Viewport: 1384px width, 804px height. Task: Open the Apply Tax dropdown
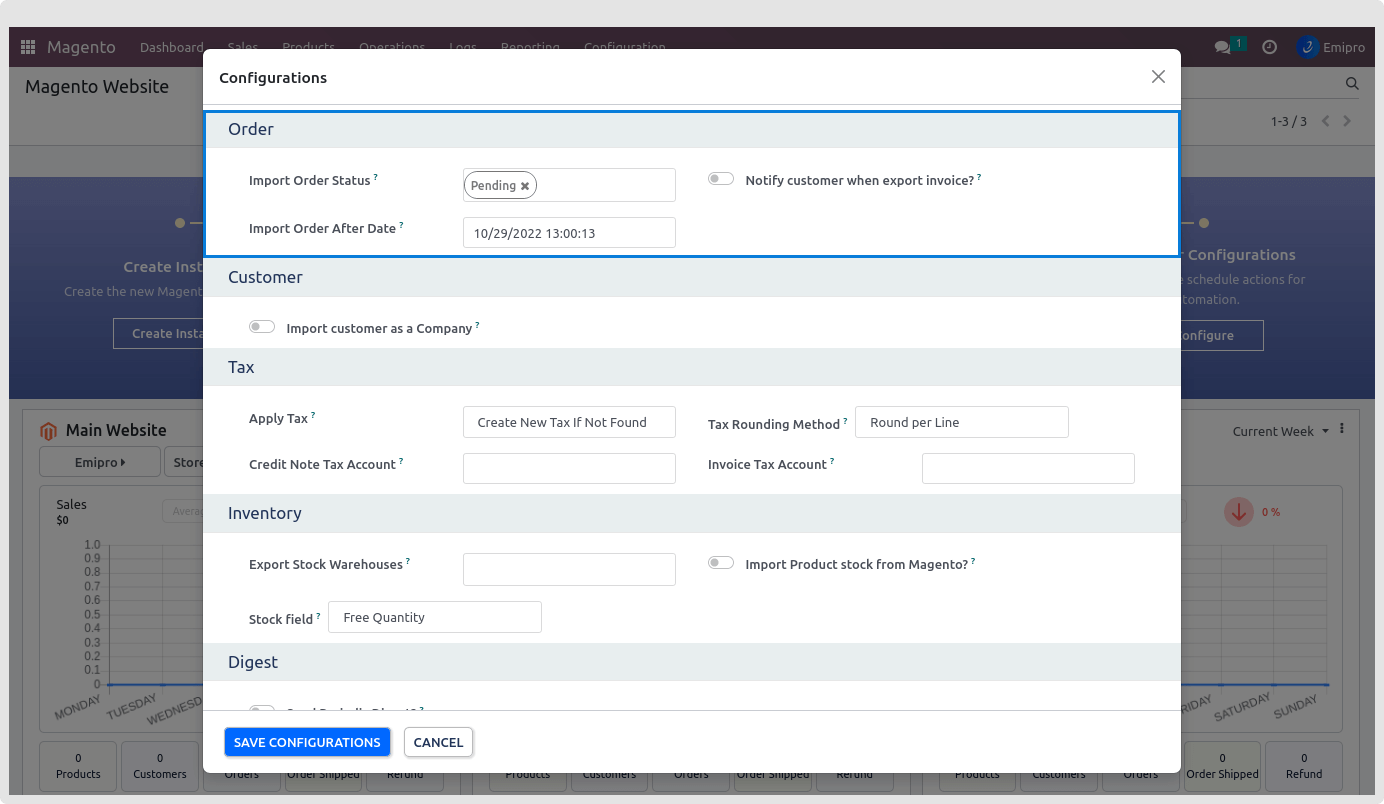[x=569, y=422]
